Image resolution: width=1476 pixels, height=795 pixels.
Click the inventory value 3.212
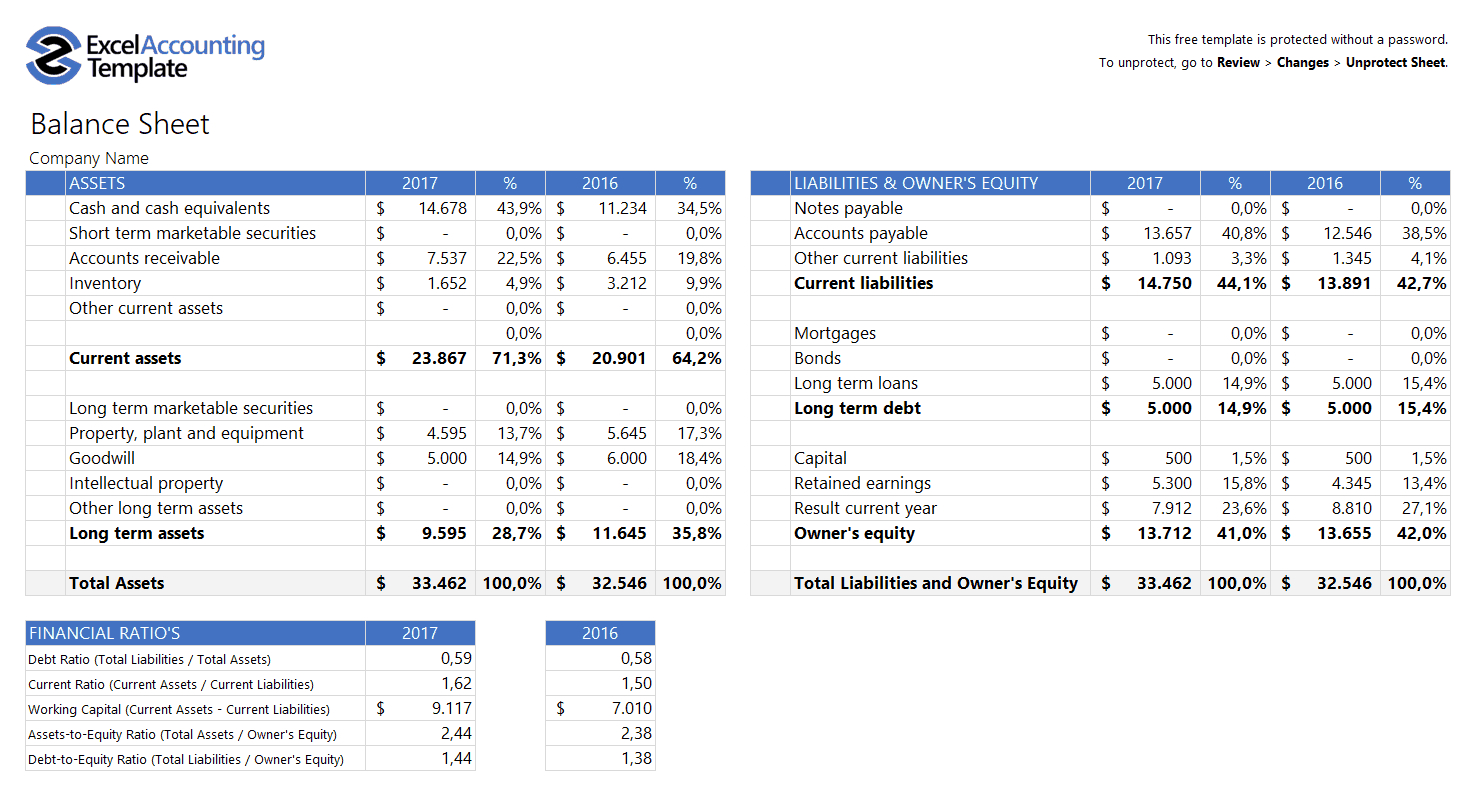(x=627, y=283)
